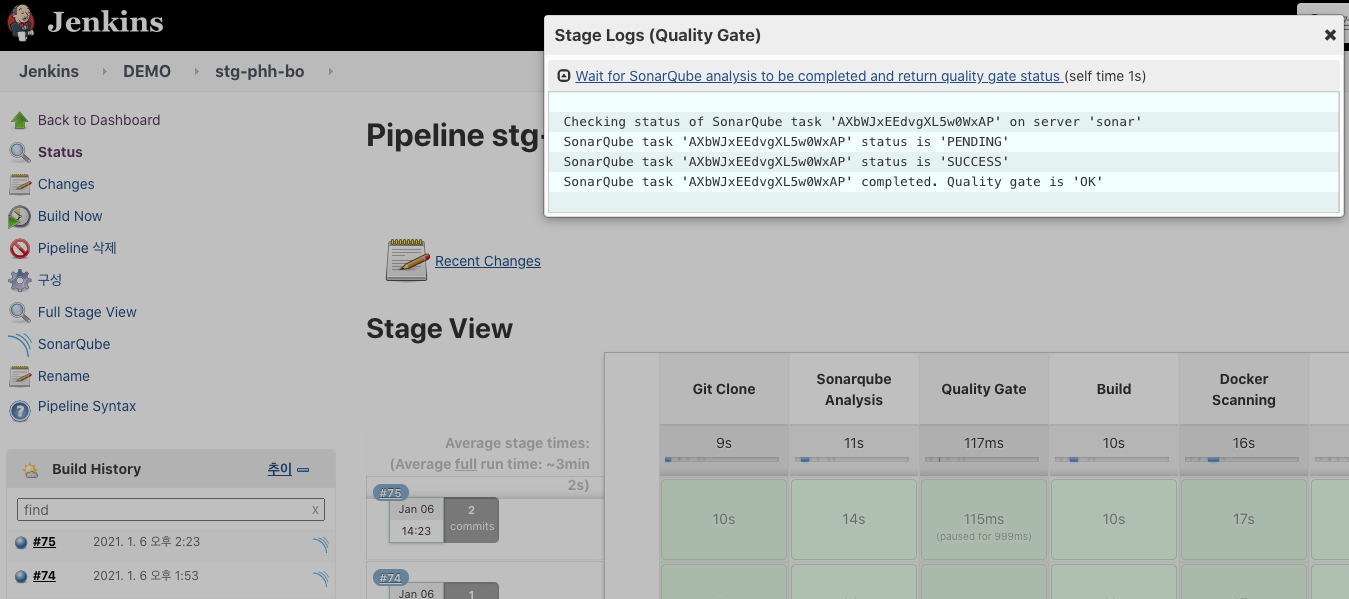The width and height of the screenshot is (1349, 599).
Task: Click the Build History heading
Action: pyautogui.click(x=96, y=469)
